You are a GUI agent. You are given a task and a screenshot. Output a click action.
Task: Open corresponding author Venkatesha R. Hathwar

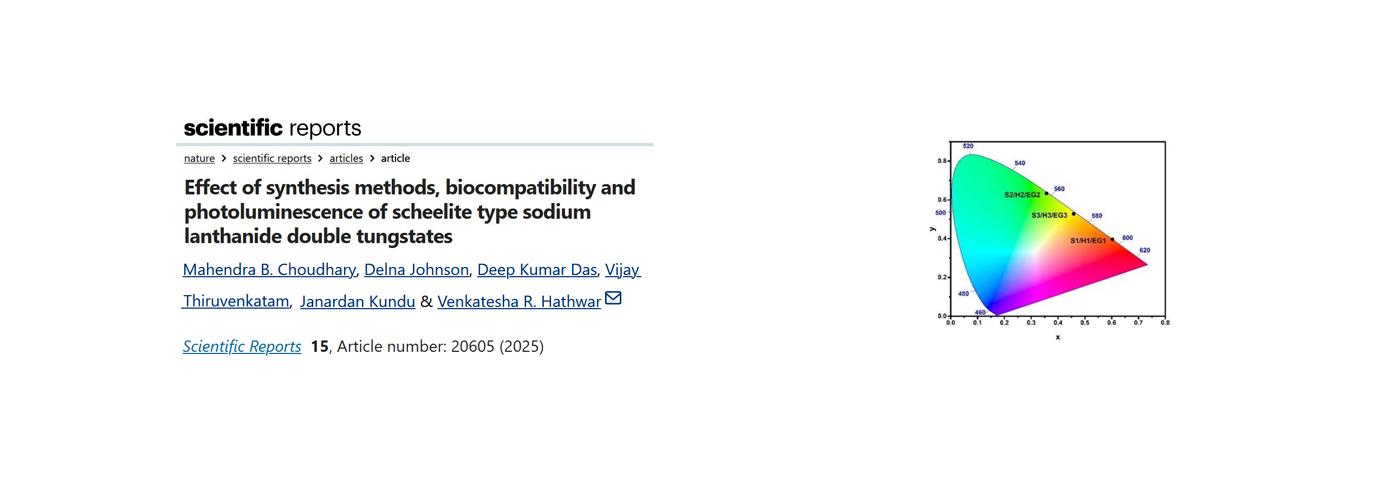[518, 301]
